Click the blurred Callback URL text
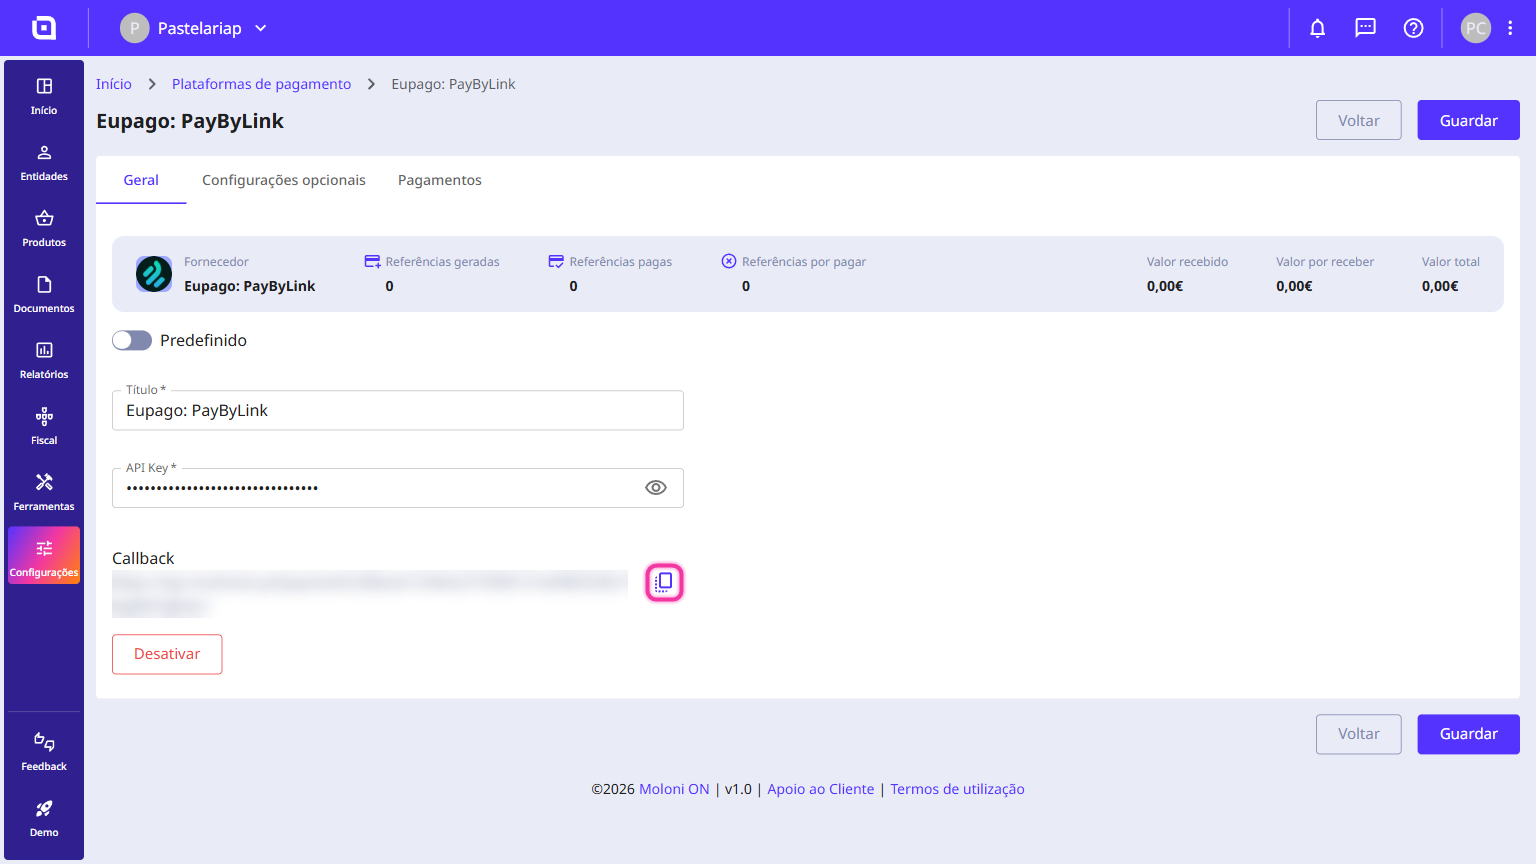1536x864 pixels. 370,593
